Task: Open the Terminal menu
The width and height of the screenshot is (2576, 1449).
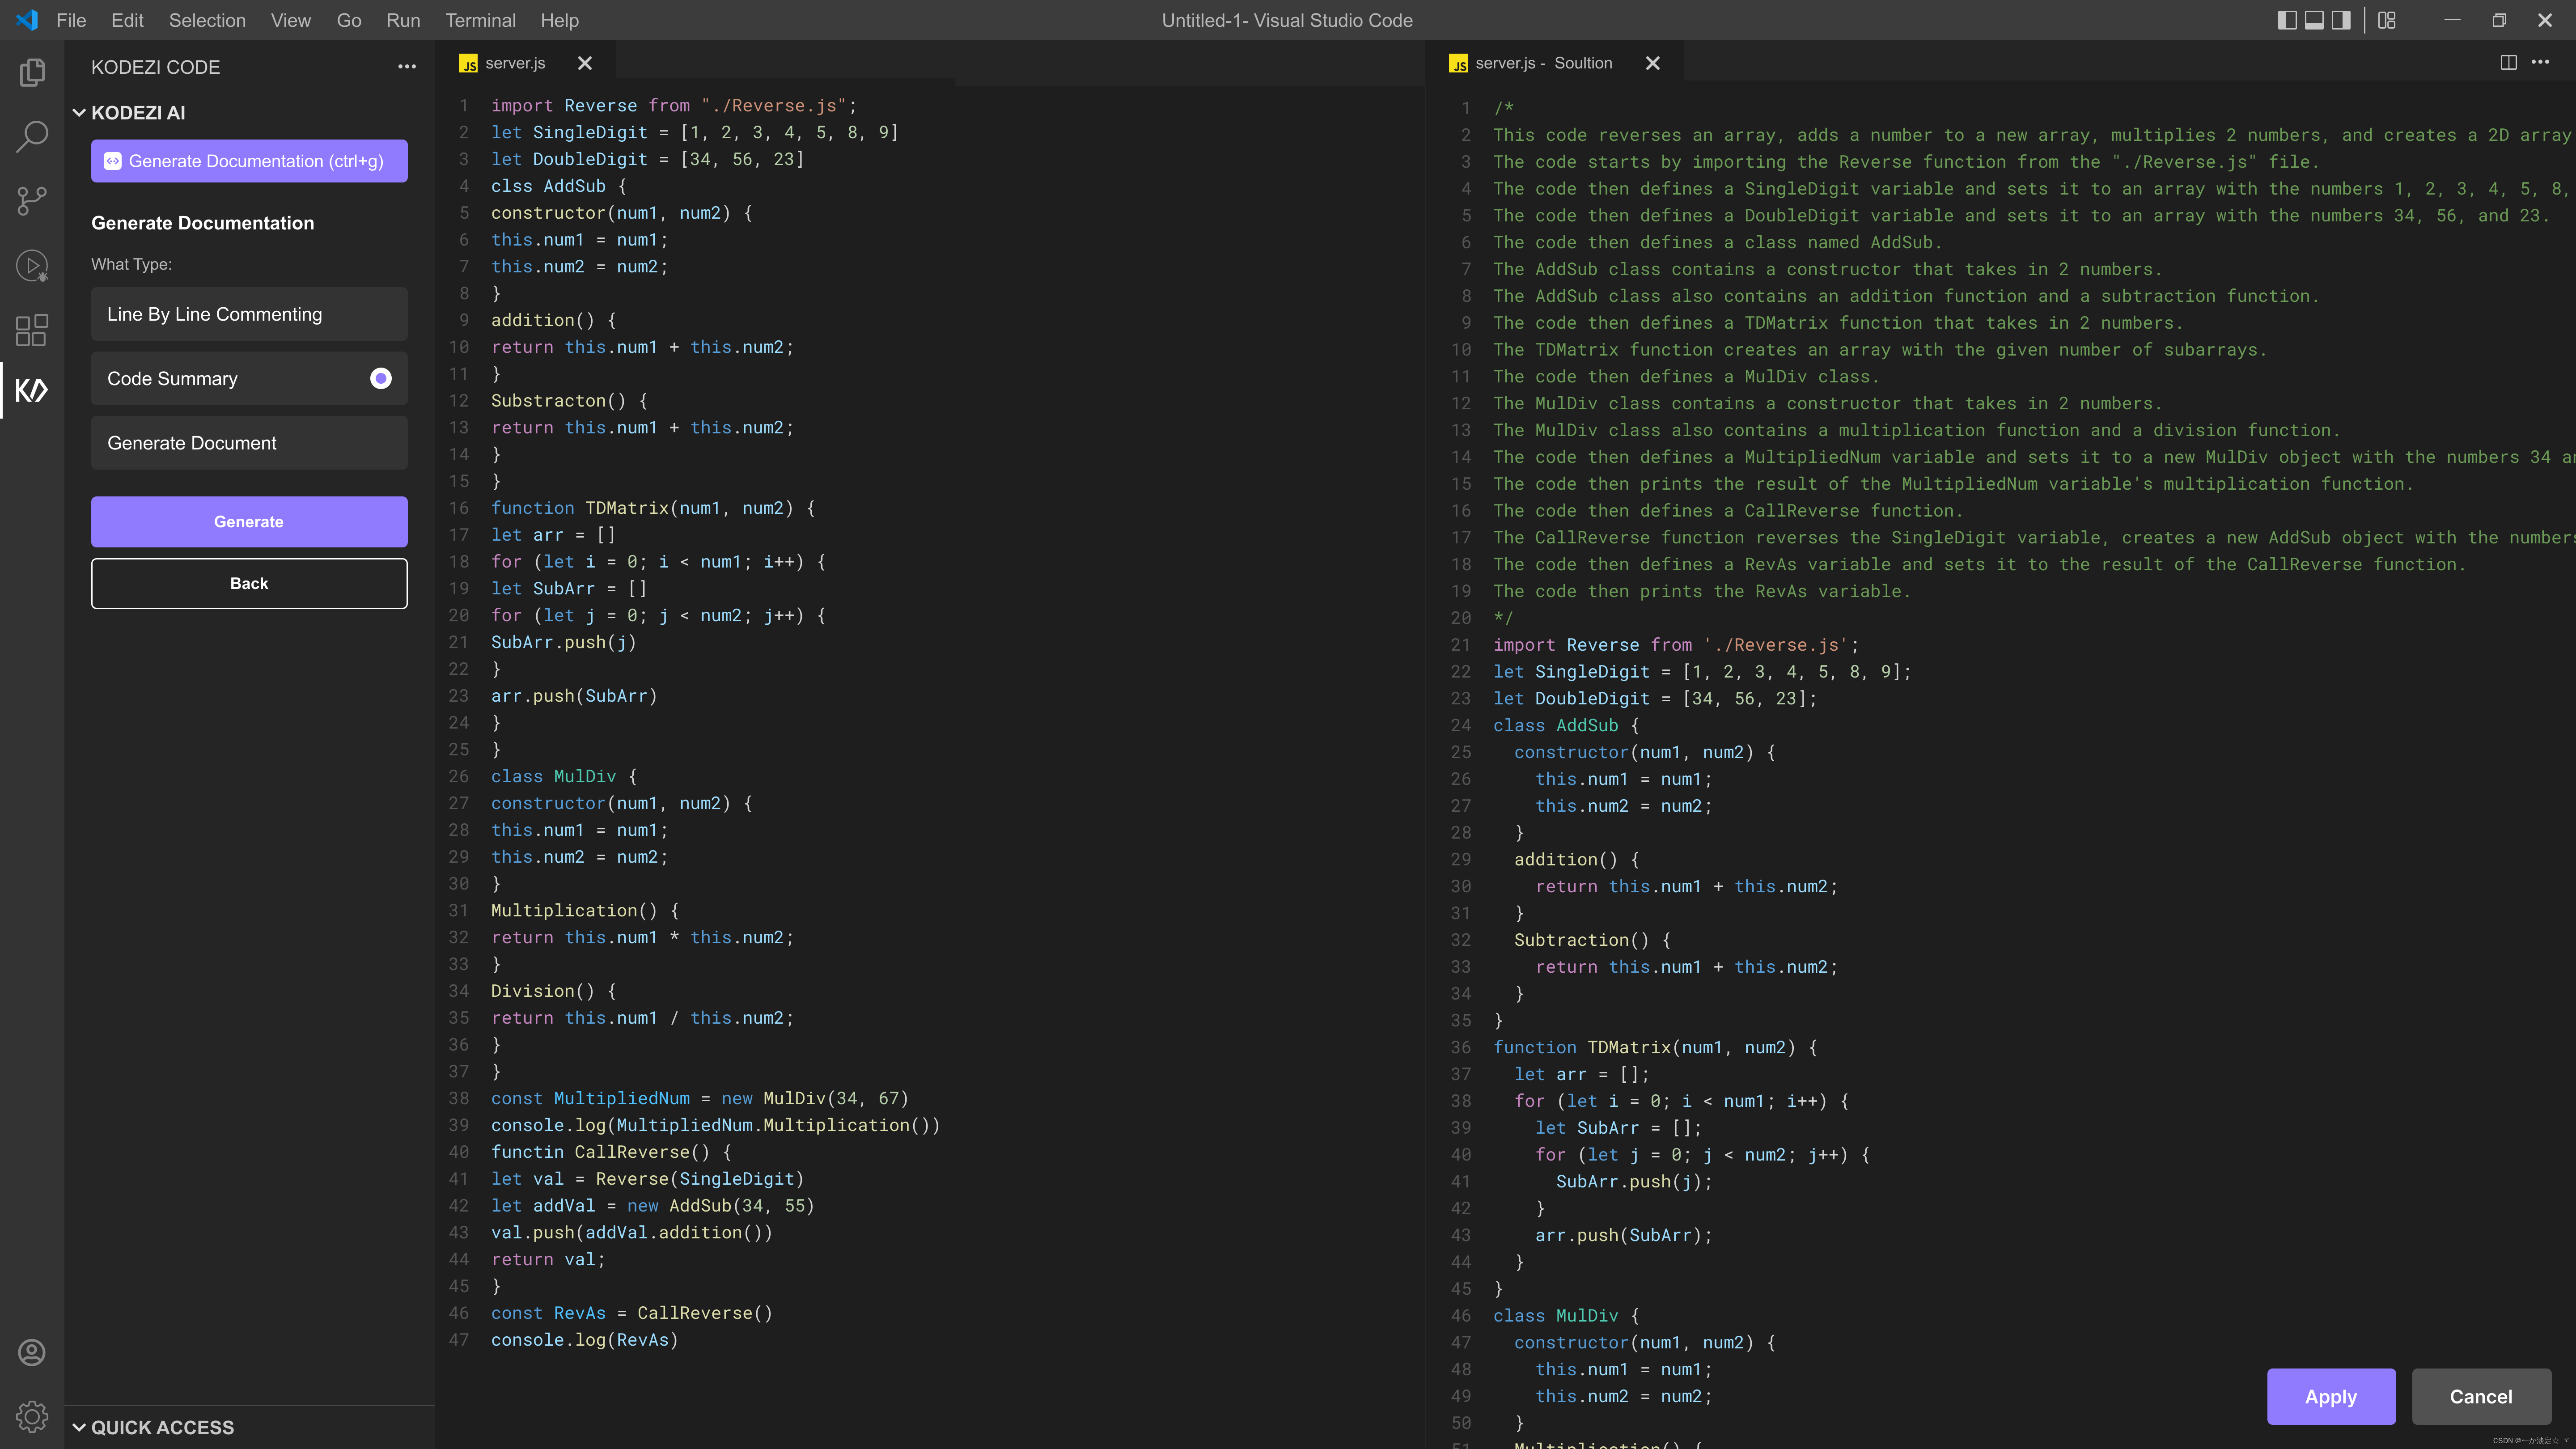Action: (x=480, y=20)
